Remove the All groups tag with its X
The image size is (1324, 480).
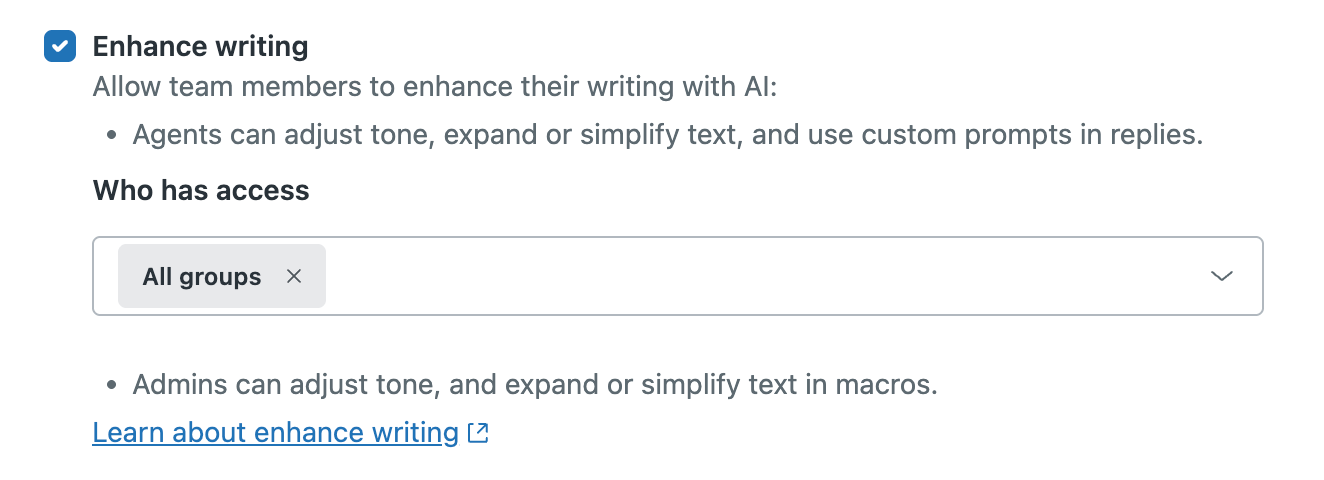pyautogui.click(x=294, y=277)
